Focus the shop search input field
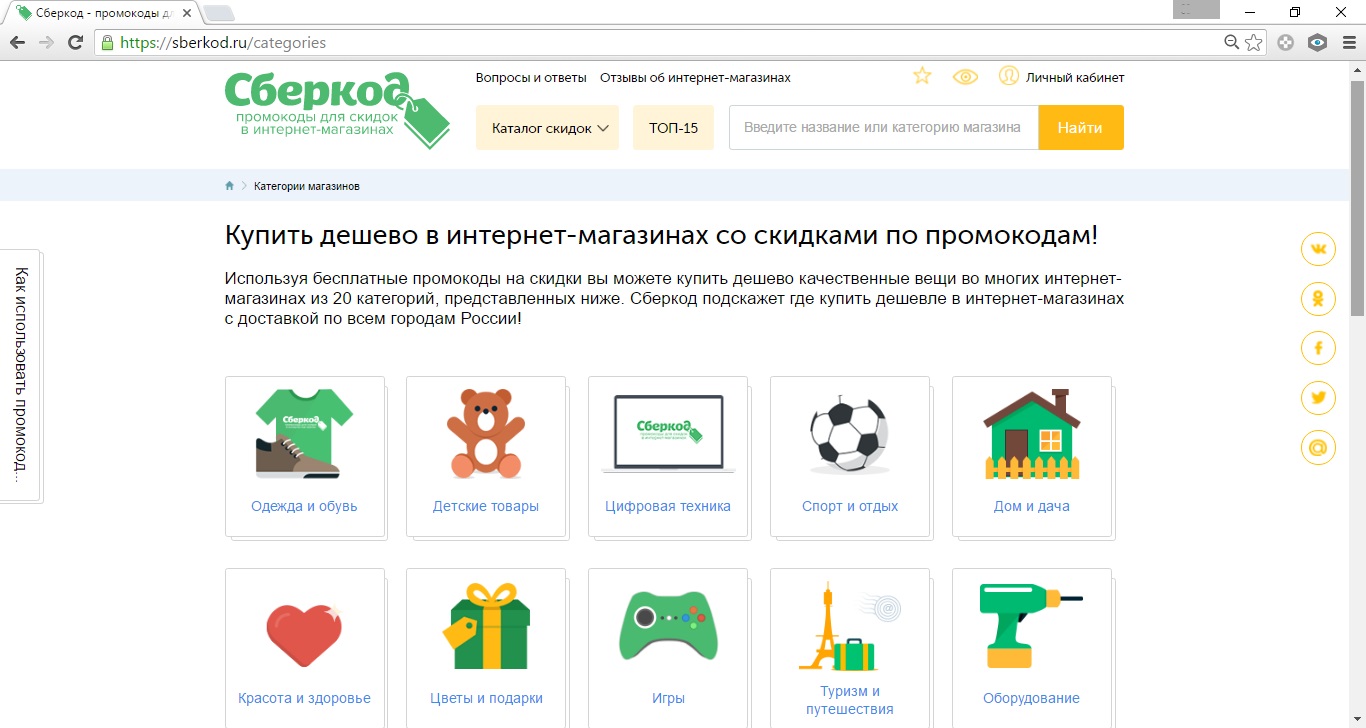This screenshot has height=728, width=1366. pyautogui.click(x=883, y=128)
